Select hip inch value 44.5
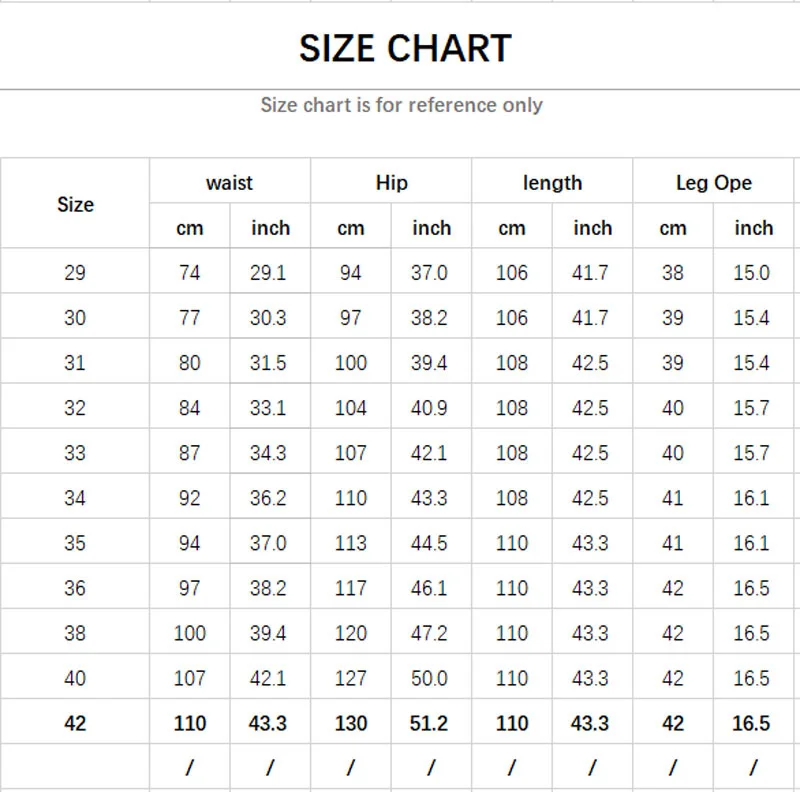Image resolution: width=800 pixels, height=792 pixels. (x=429, y=543)
